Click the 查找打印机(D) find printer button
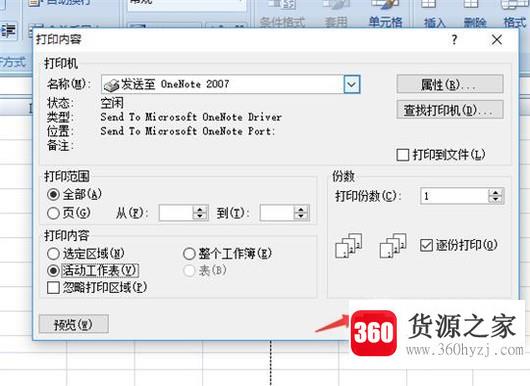This screenshot has width=530, height=386. (450, 110)
